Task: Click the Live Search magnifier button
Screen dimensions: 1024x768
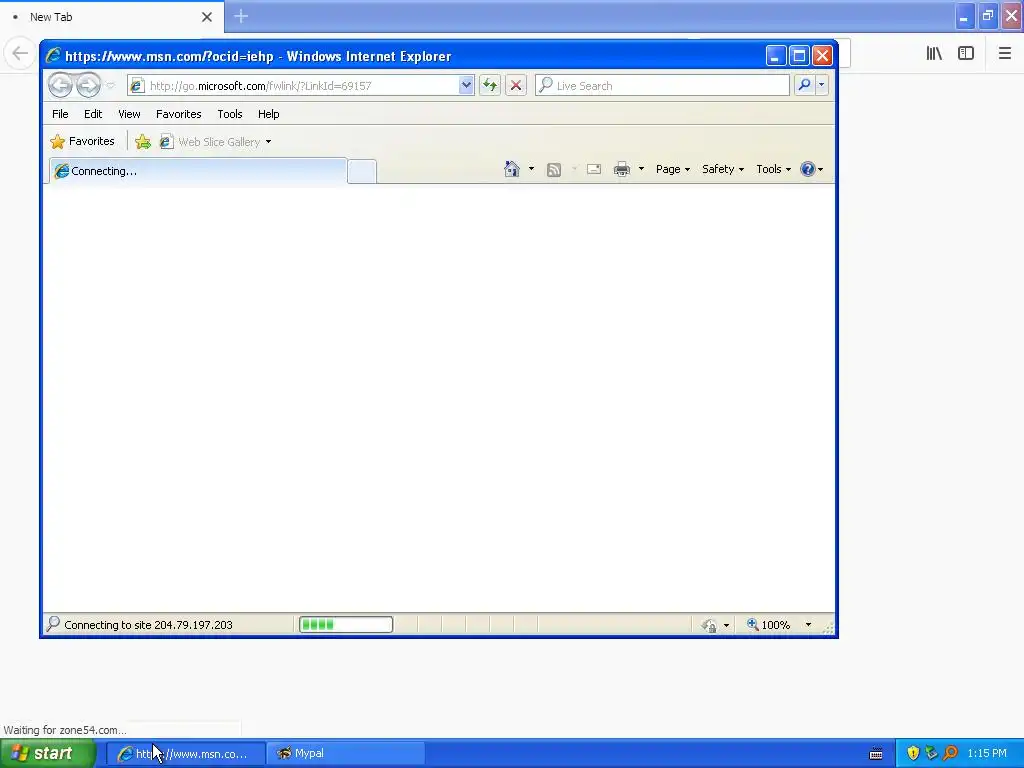Action: [x=804, y=86]
